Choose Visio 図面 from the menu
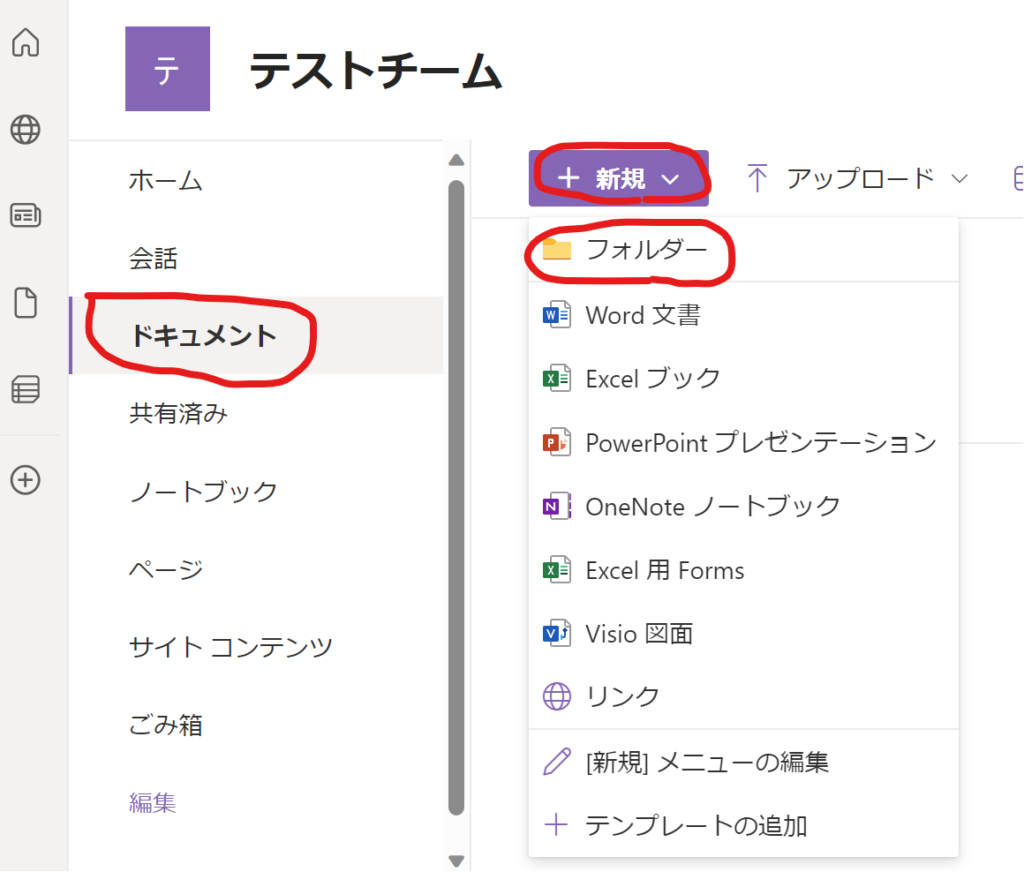The width and height of the screenshot is (1024, 872). (x=638, y=634)
